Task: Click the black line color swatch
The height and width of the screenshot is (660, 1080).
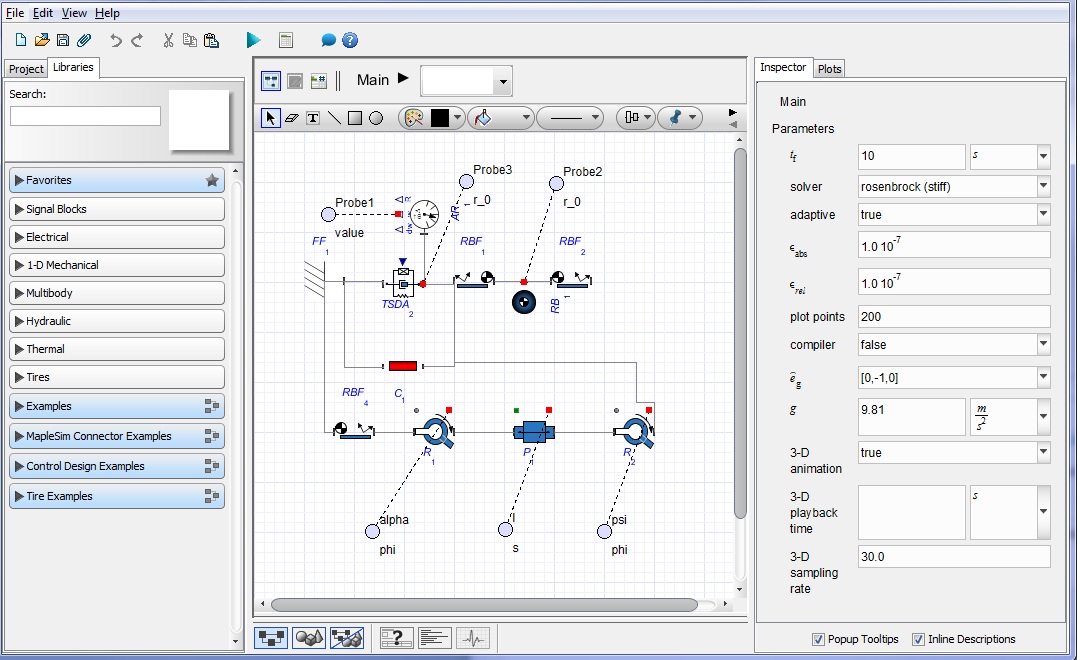Action: pos(440,118)
